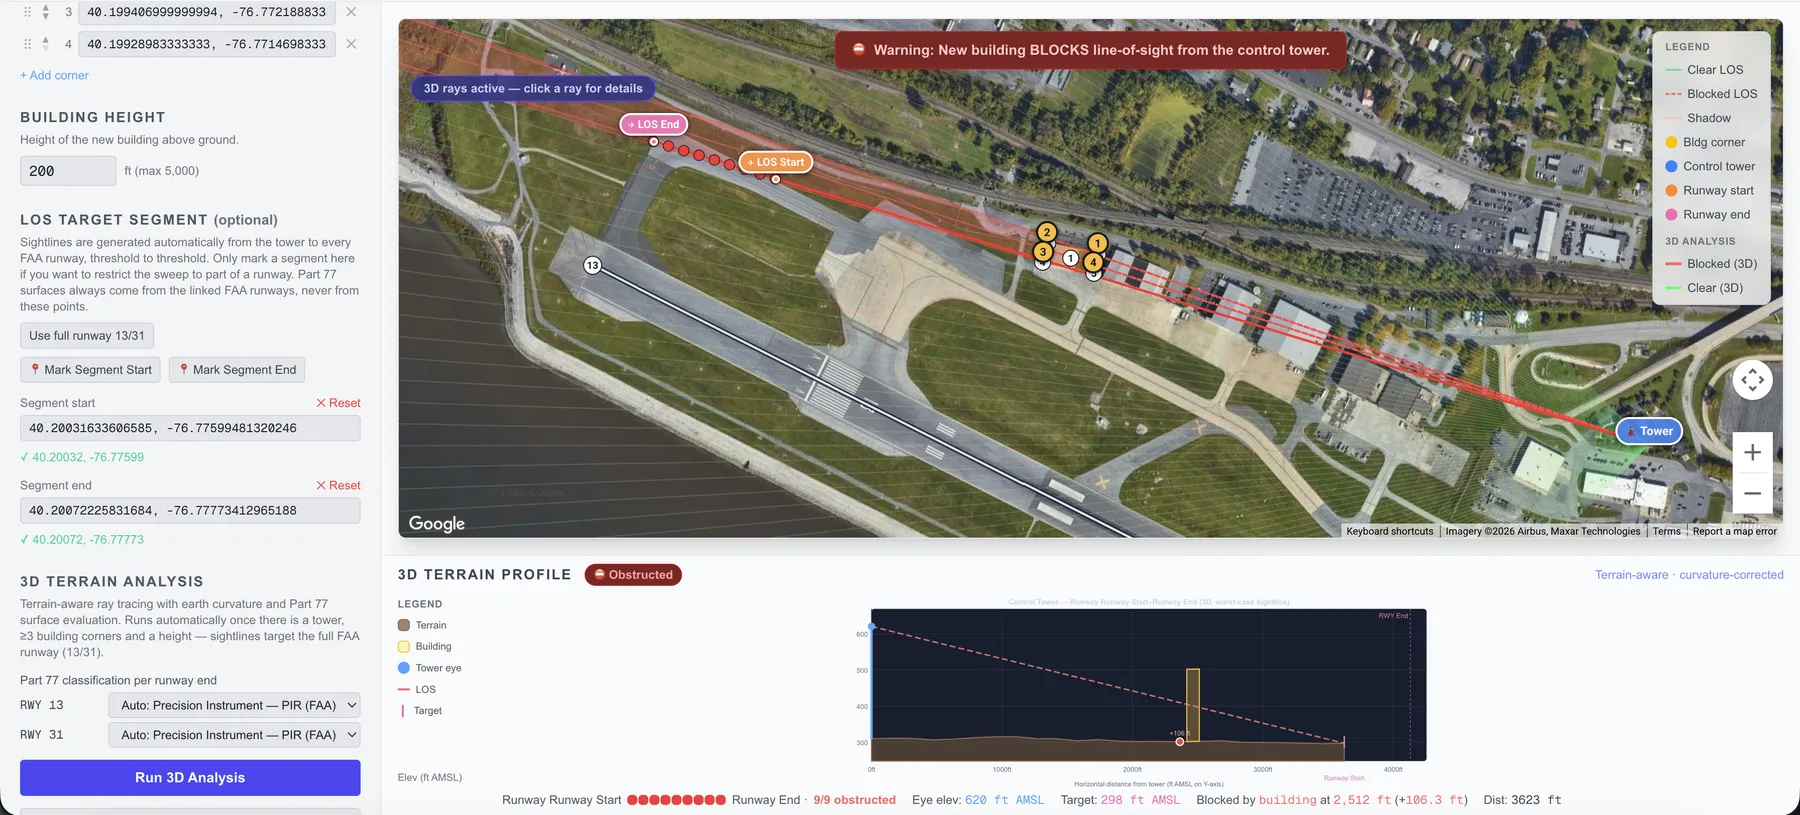This screenshot has width=1800, height=815.
Task: Click the + Add corner link
Action: (x=54, y=75)
